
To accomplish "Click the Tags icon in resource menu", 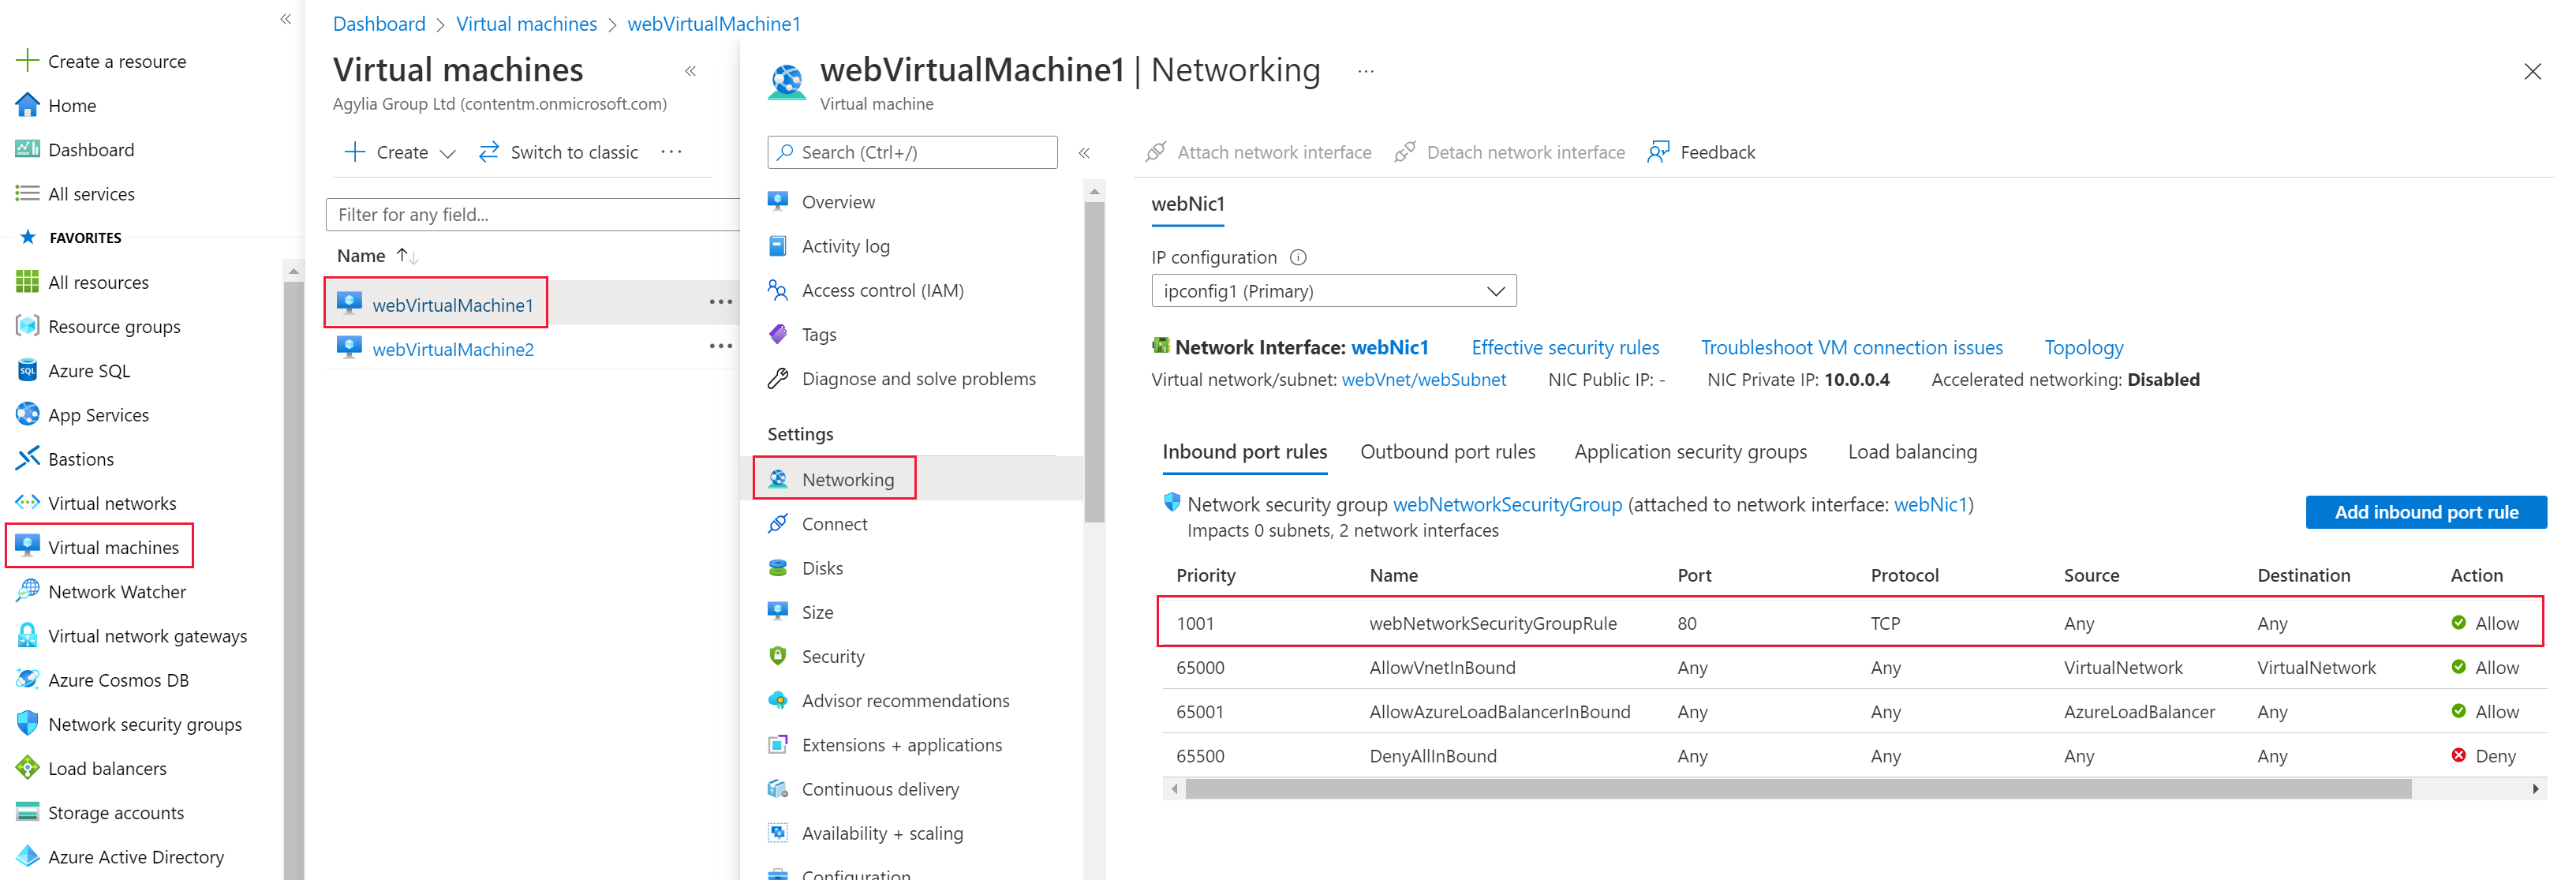I will tap(778, 334).
